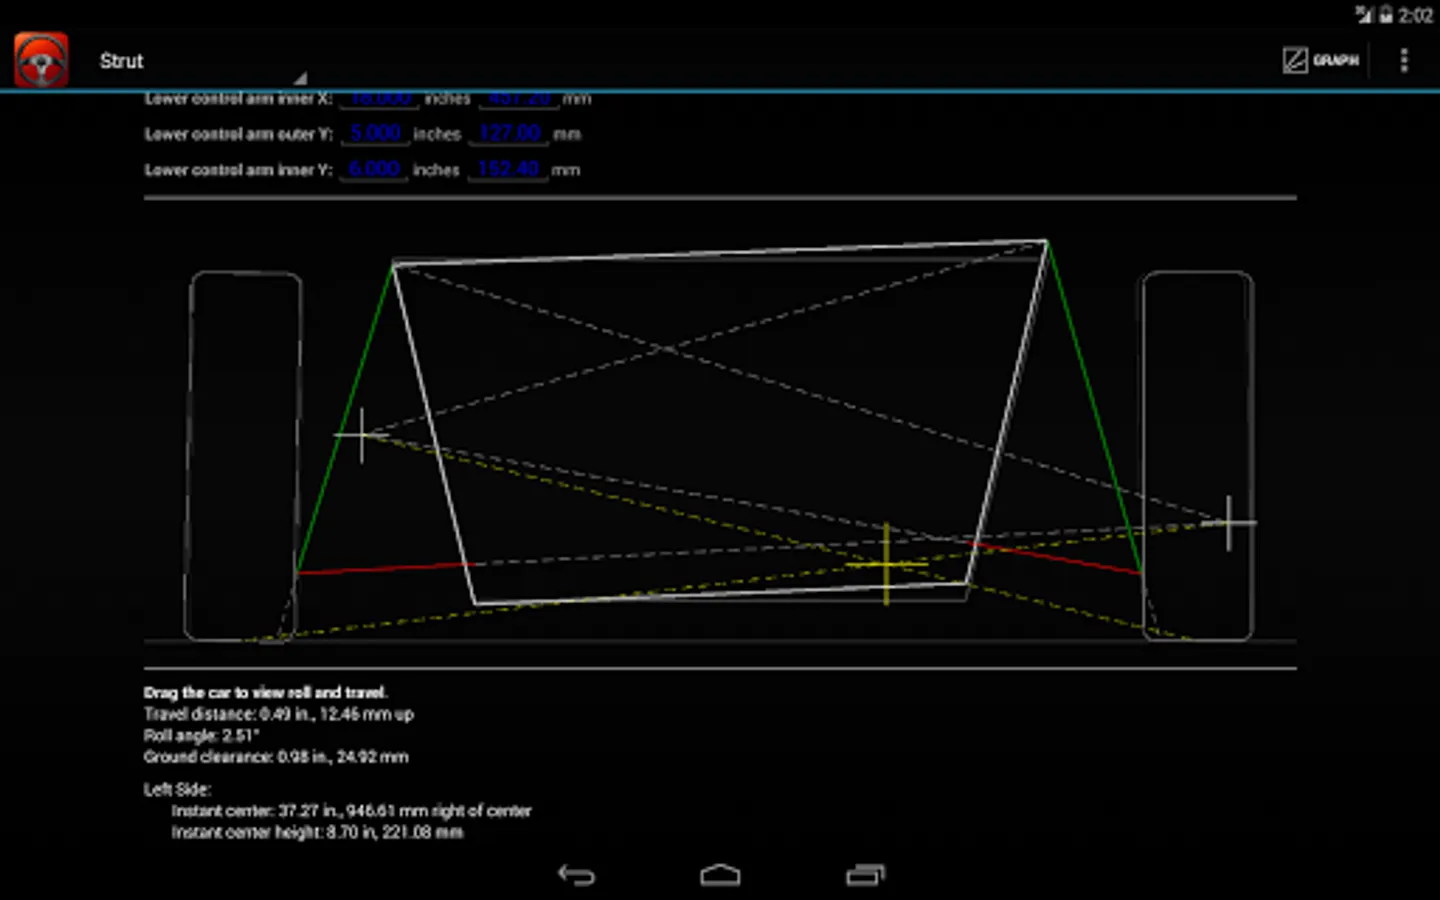Screen dimensions: 1440x900
Task: Tap the yellow roll center crosshair marker
Action: [886, 565]
